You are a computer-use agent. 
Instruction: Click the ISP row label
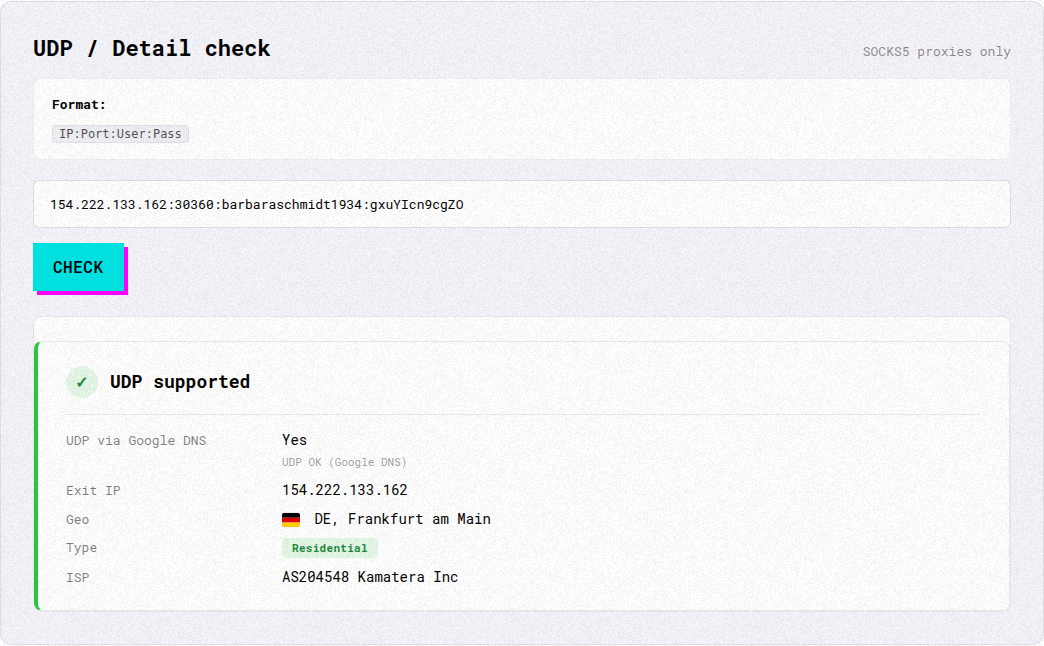click(x=77, y=577)
